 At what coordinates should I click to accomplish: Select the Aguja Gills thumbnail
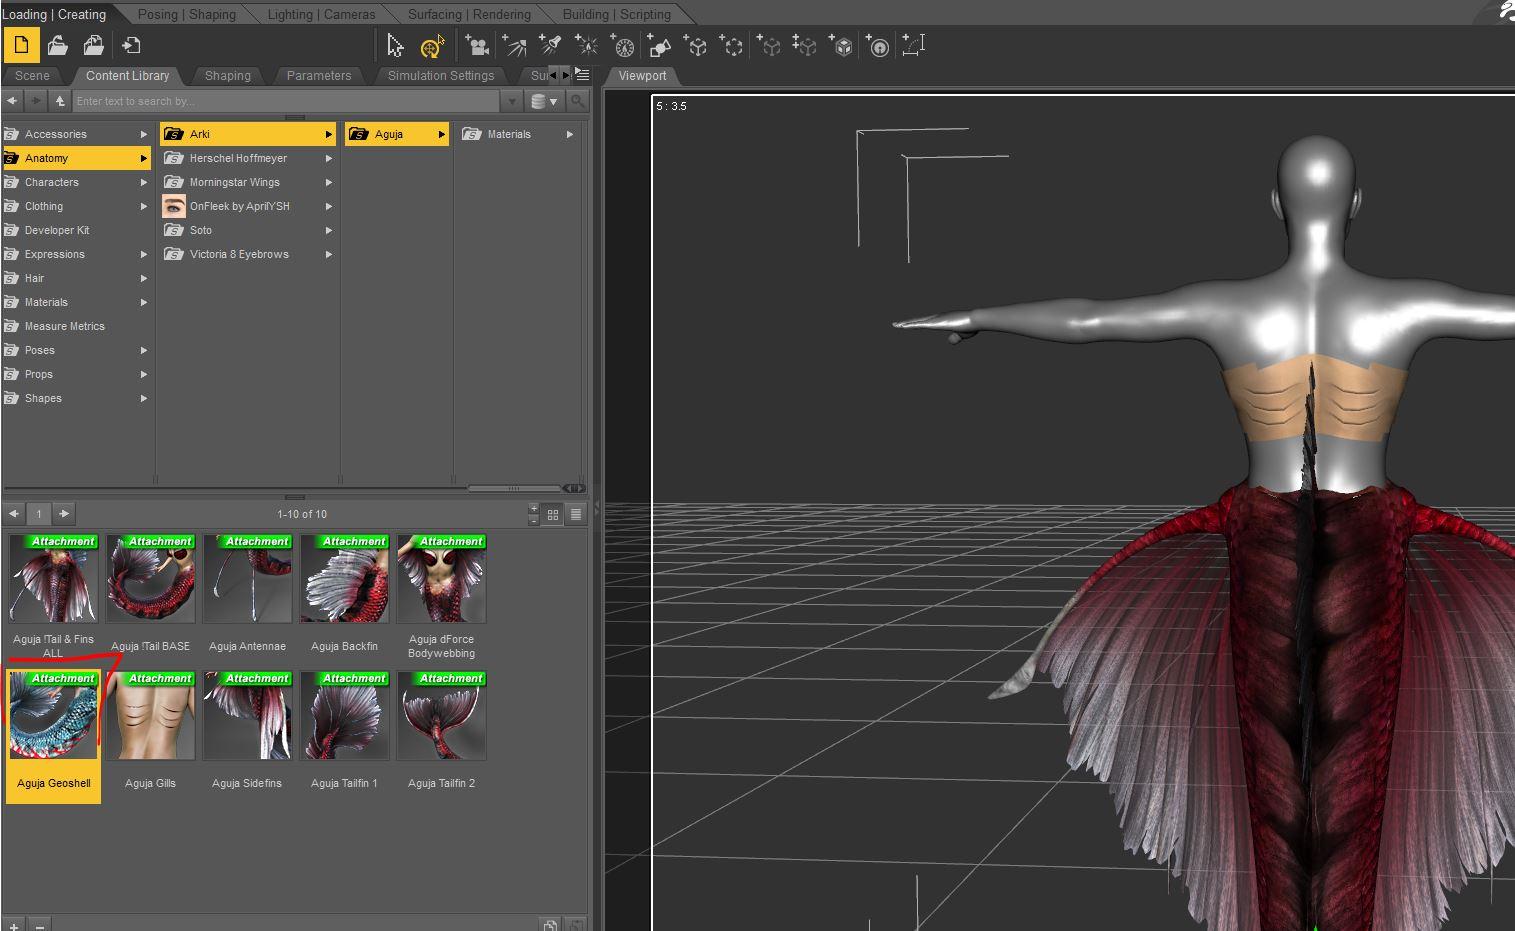tap(150, 717)
